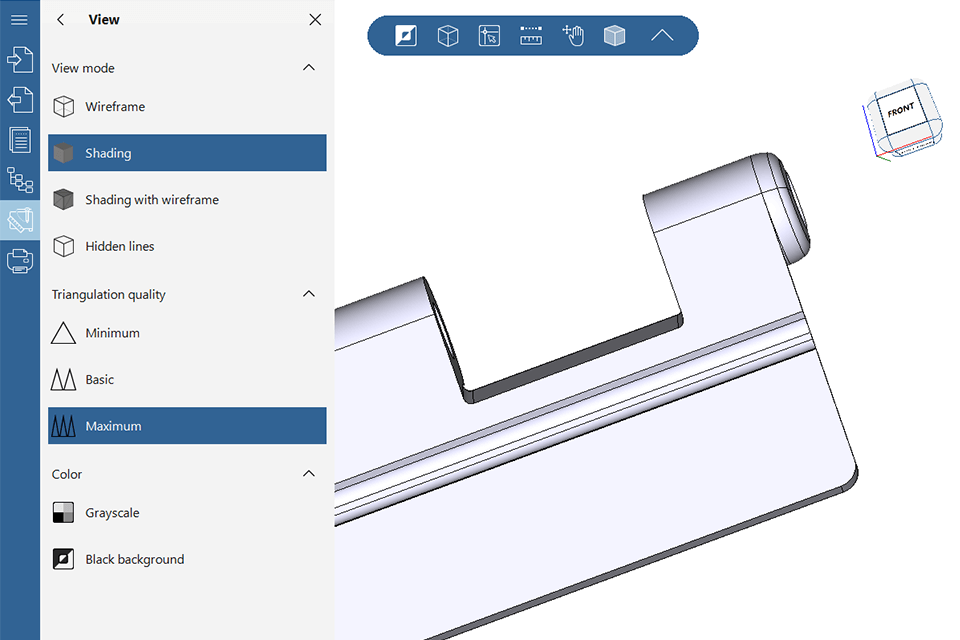Click the active view settings sidebar icon

click(20, 220)
